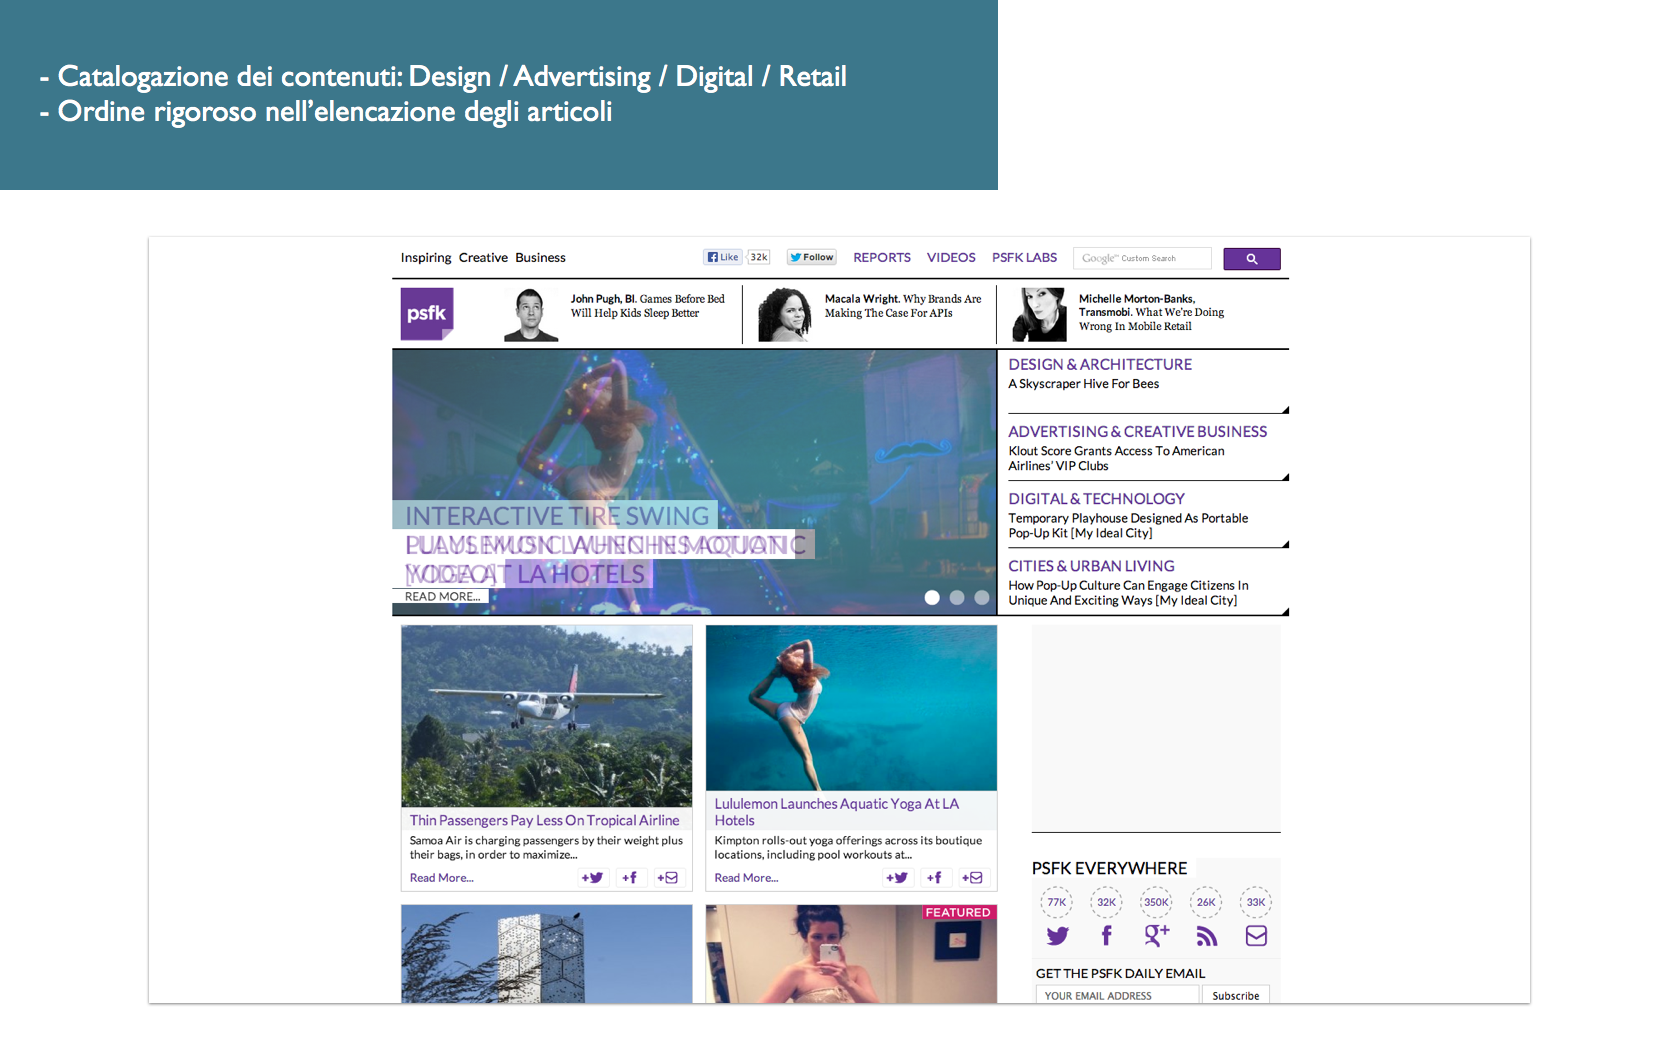Open the Klout Score American Airlines article

(x=1116, y=458)
